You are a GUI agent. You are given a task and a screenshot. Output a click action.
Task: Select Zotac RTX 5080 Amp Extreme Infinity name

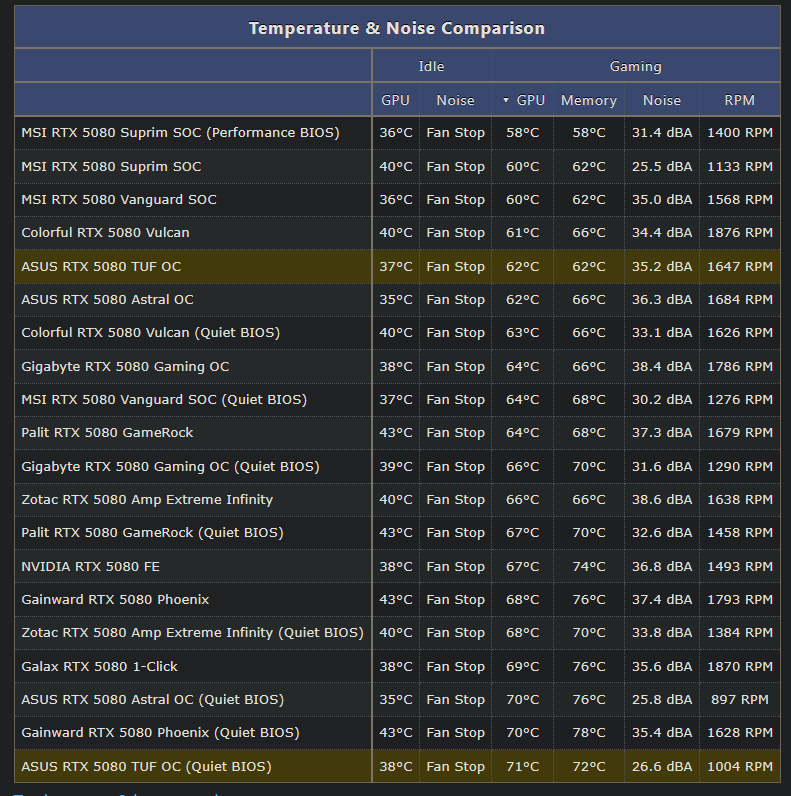pyautogui.click(x=147, y=500)
